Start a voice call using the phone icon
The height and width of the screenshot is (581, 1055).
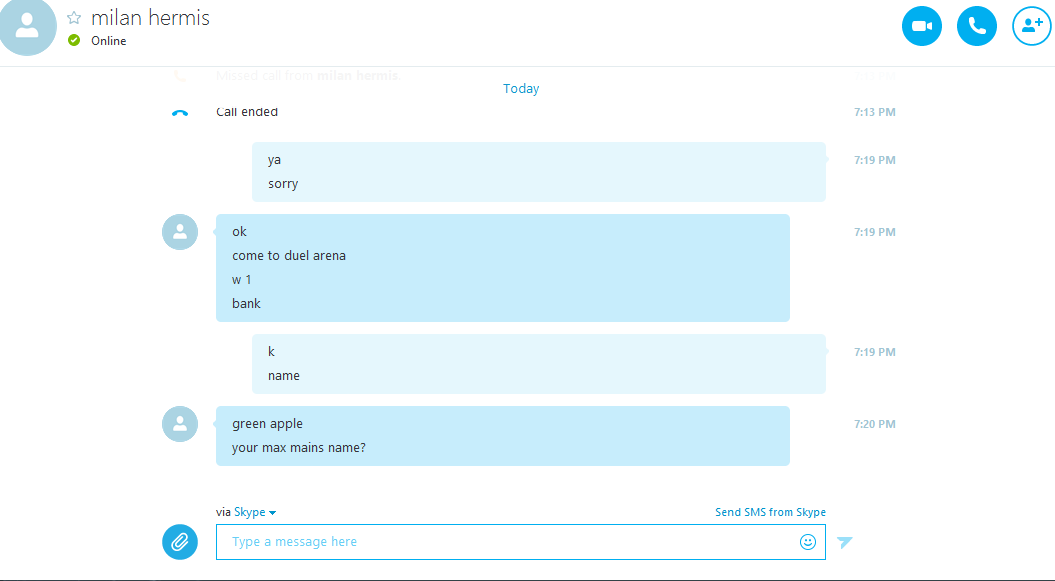[x=977, y=26]
